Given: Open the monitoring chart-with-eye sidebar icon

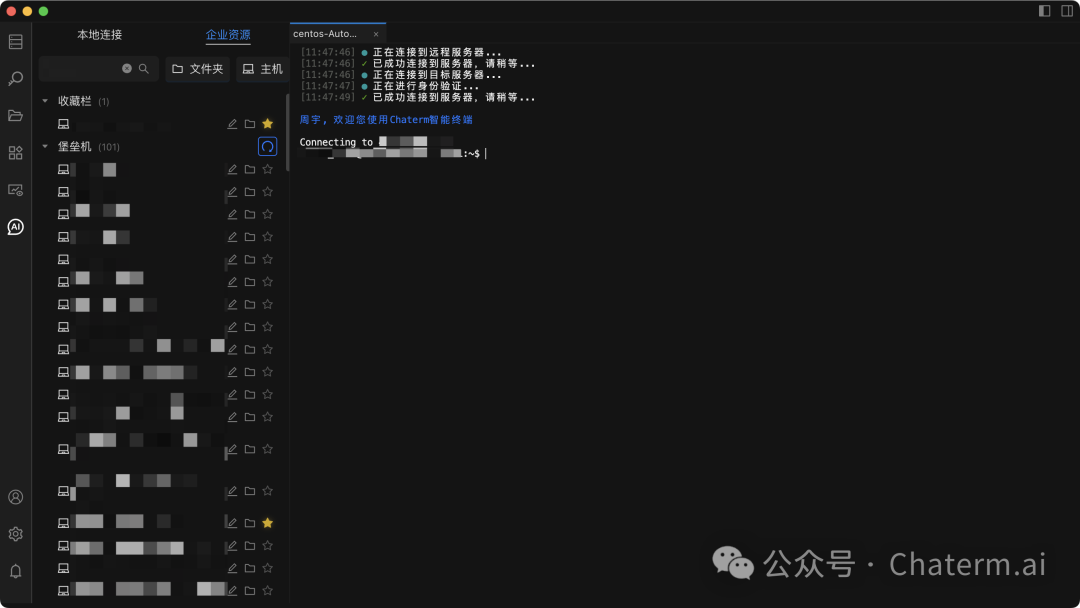Looking at the screenshot, I should click(x=15, y=190).
